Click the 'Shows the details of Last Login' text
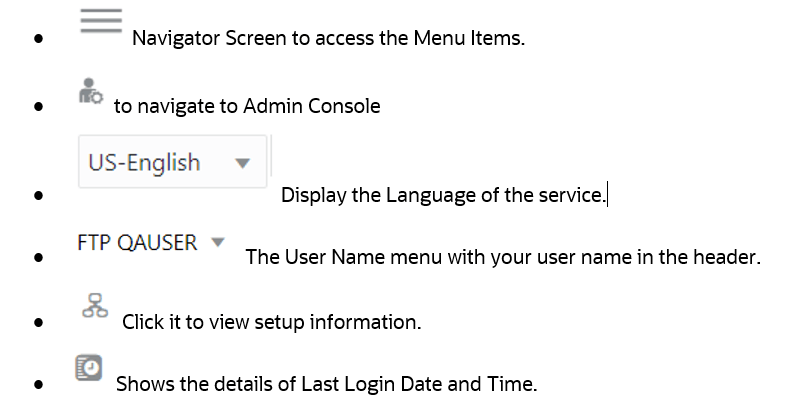Image resolution: width=798 pixels, height=420 pixels. click(314, 384)
